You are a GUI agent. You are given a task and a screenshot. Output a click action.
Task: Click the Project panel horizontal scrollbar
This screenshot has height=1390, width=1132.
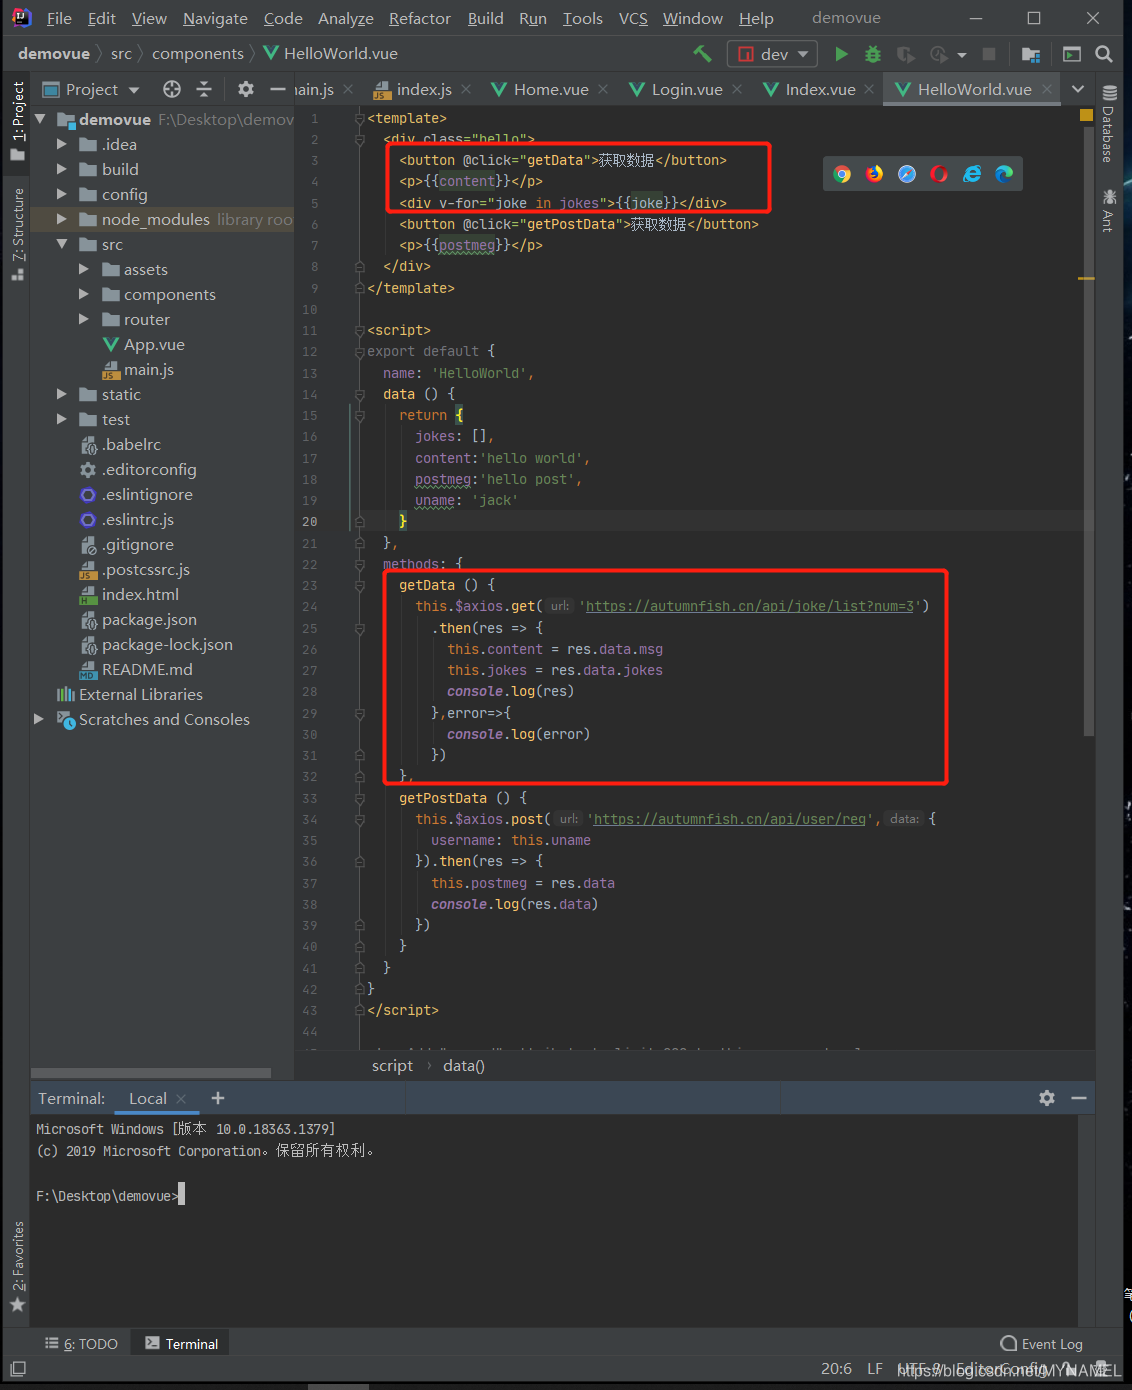coord(151,1073)
